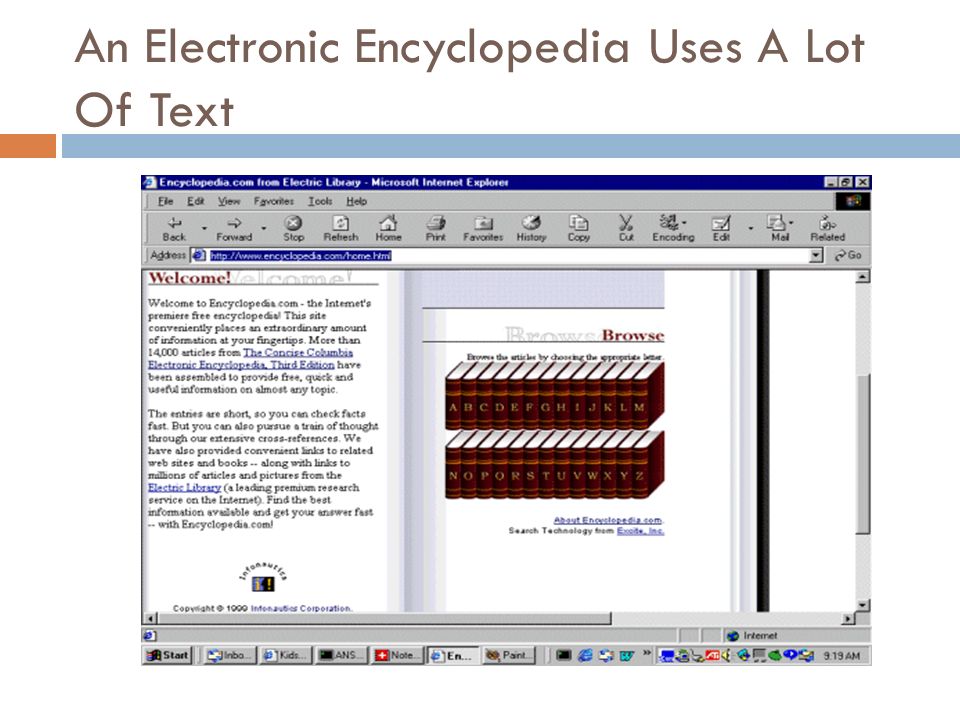Click the vertical scrollbar up arrow

click(863, 277)
